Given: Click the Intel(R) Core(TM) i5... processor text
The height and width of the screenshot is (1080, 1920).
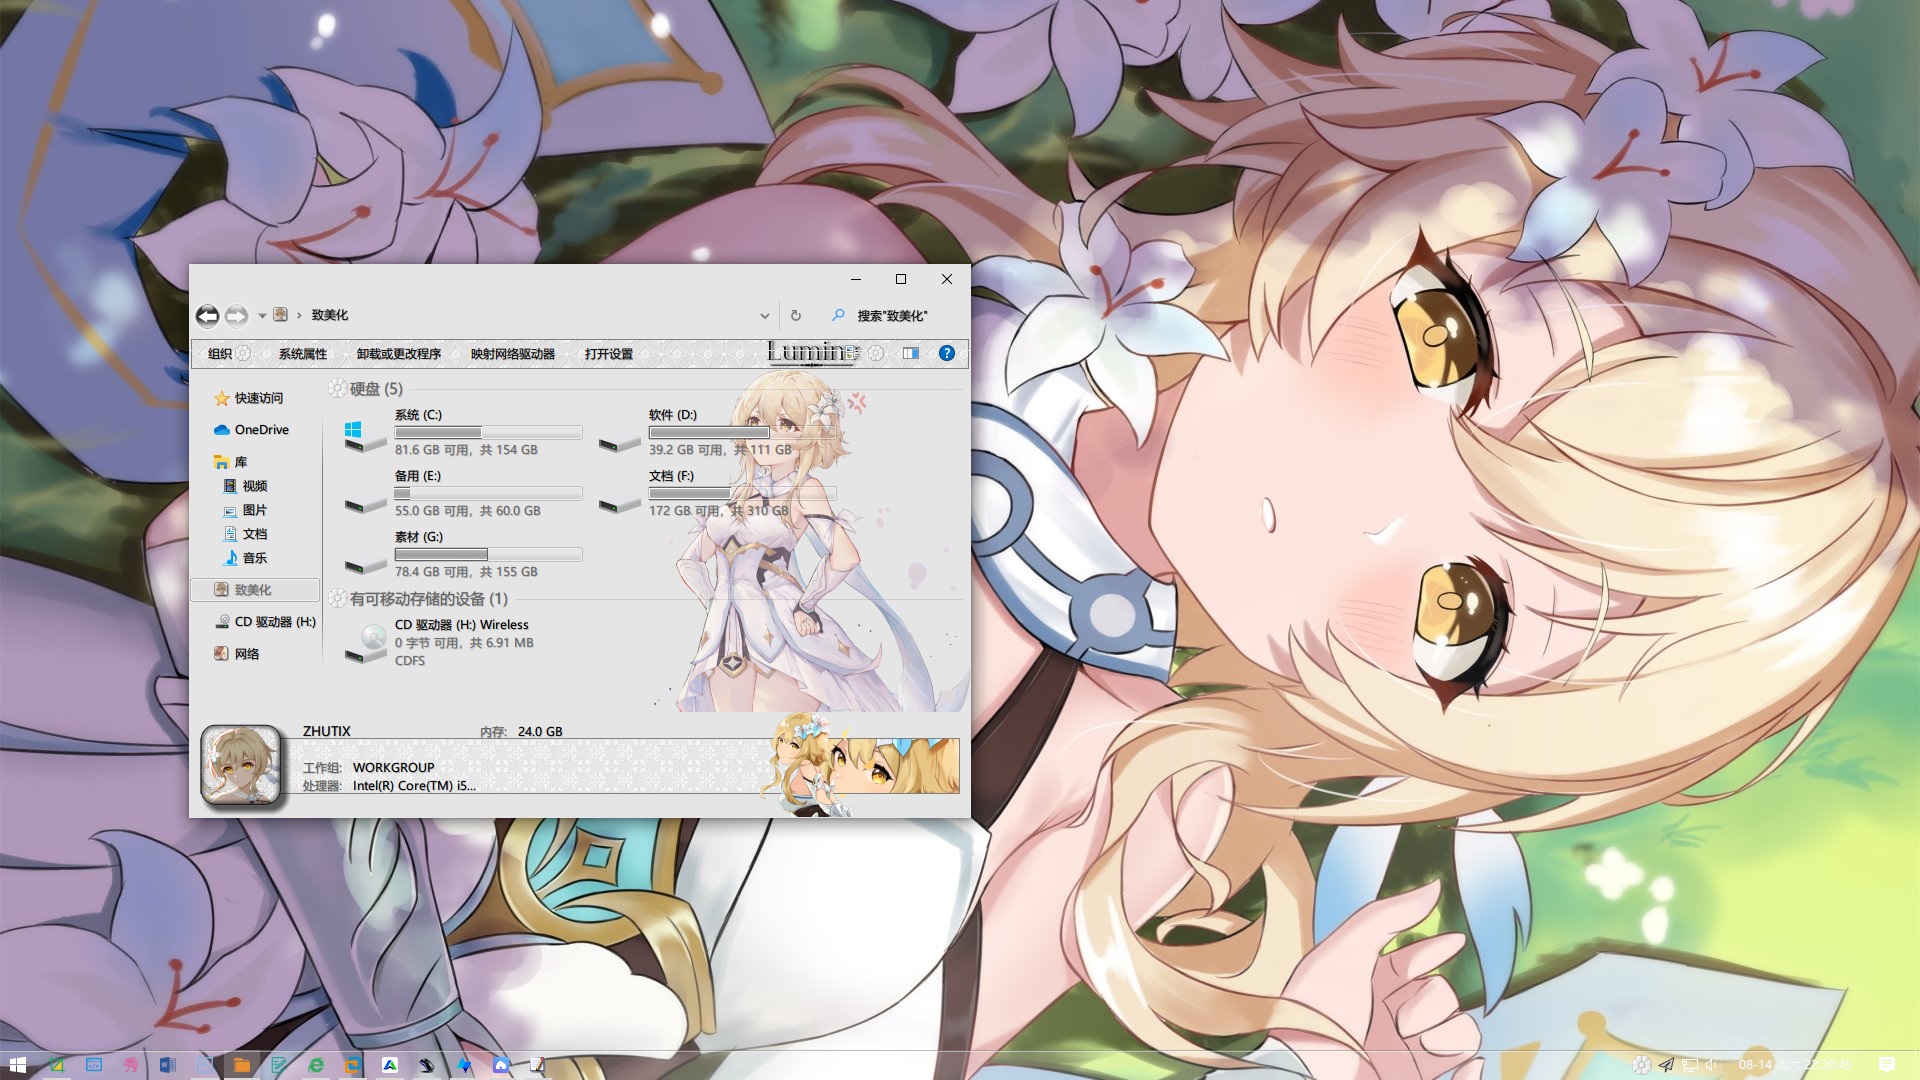Looking at the screenshot, I should point(414,786).
